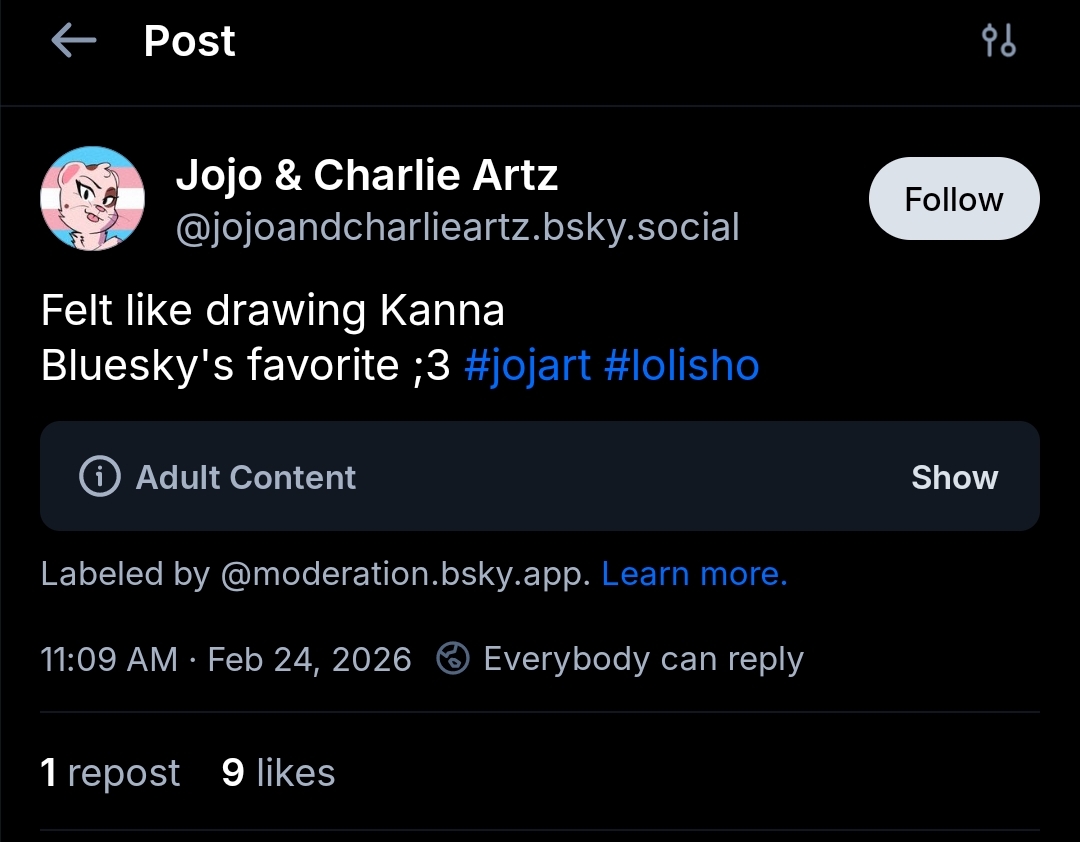Open thread preferences settings icon
1080x842 pixels.
click(998, 41)
